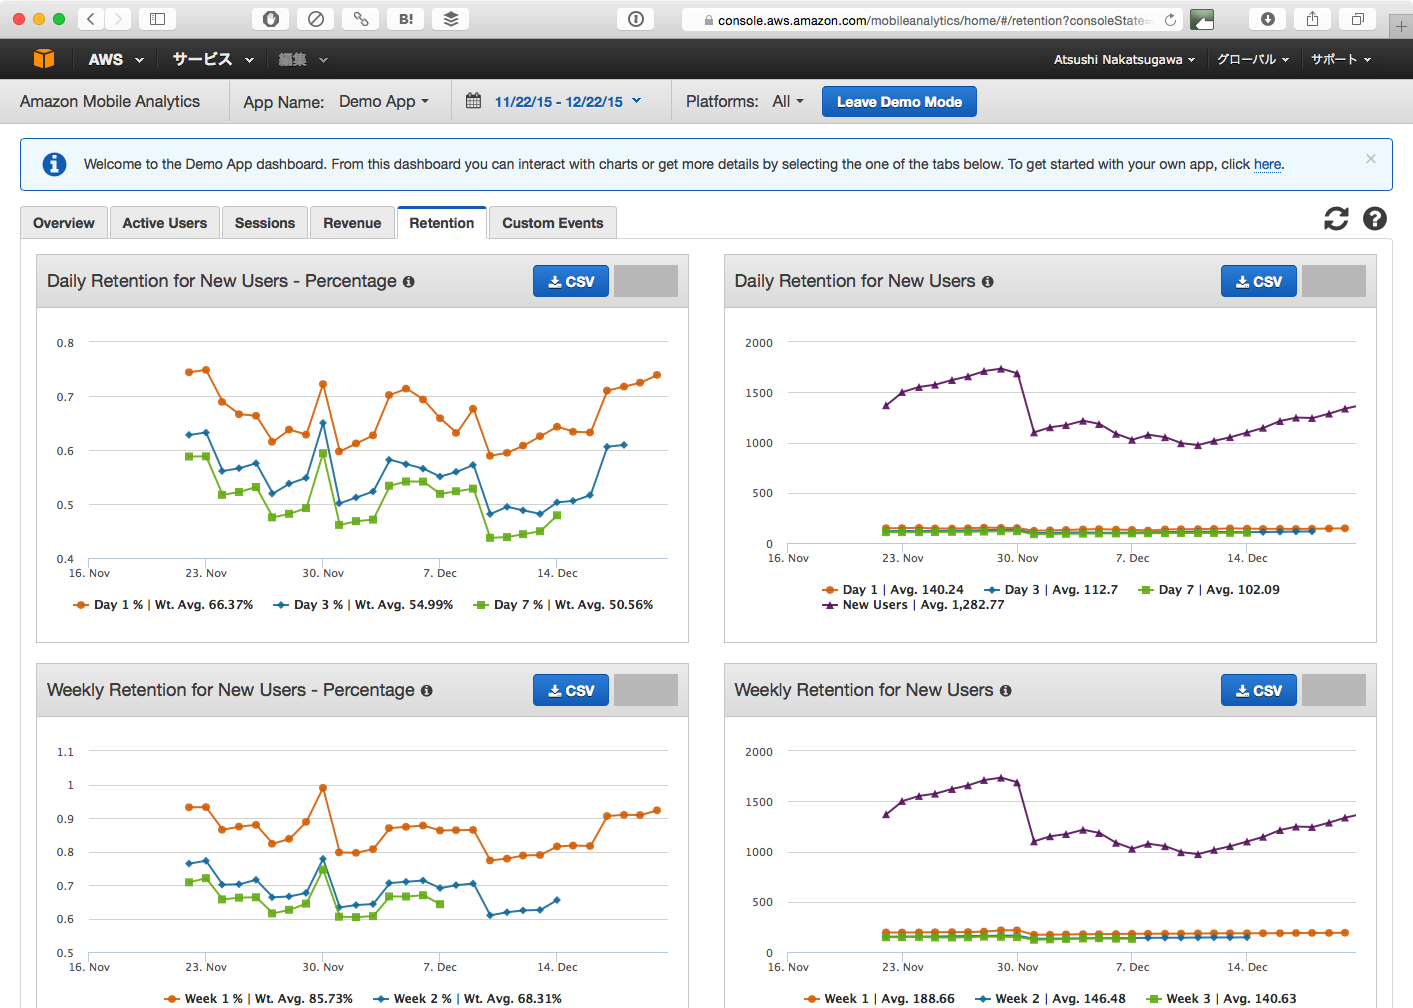Screen dimensions: 1413x1008
Task: Click the Leave Demo Mode button
Action: point(899,102)
